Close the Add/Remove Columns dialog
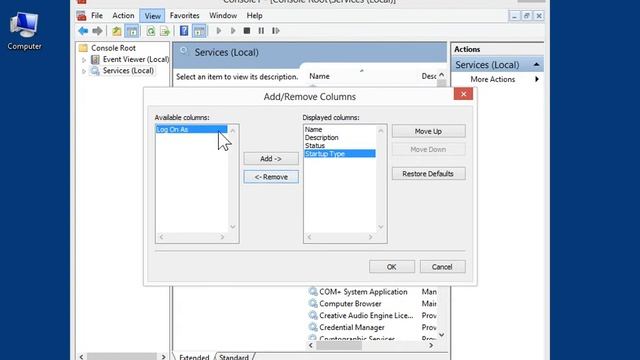The image size is (640, 360). [463, 94]
